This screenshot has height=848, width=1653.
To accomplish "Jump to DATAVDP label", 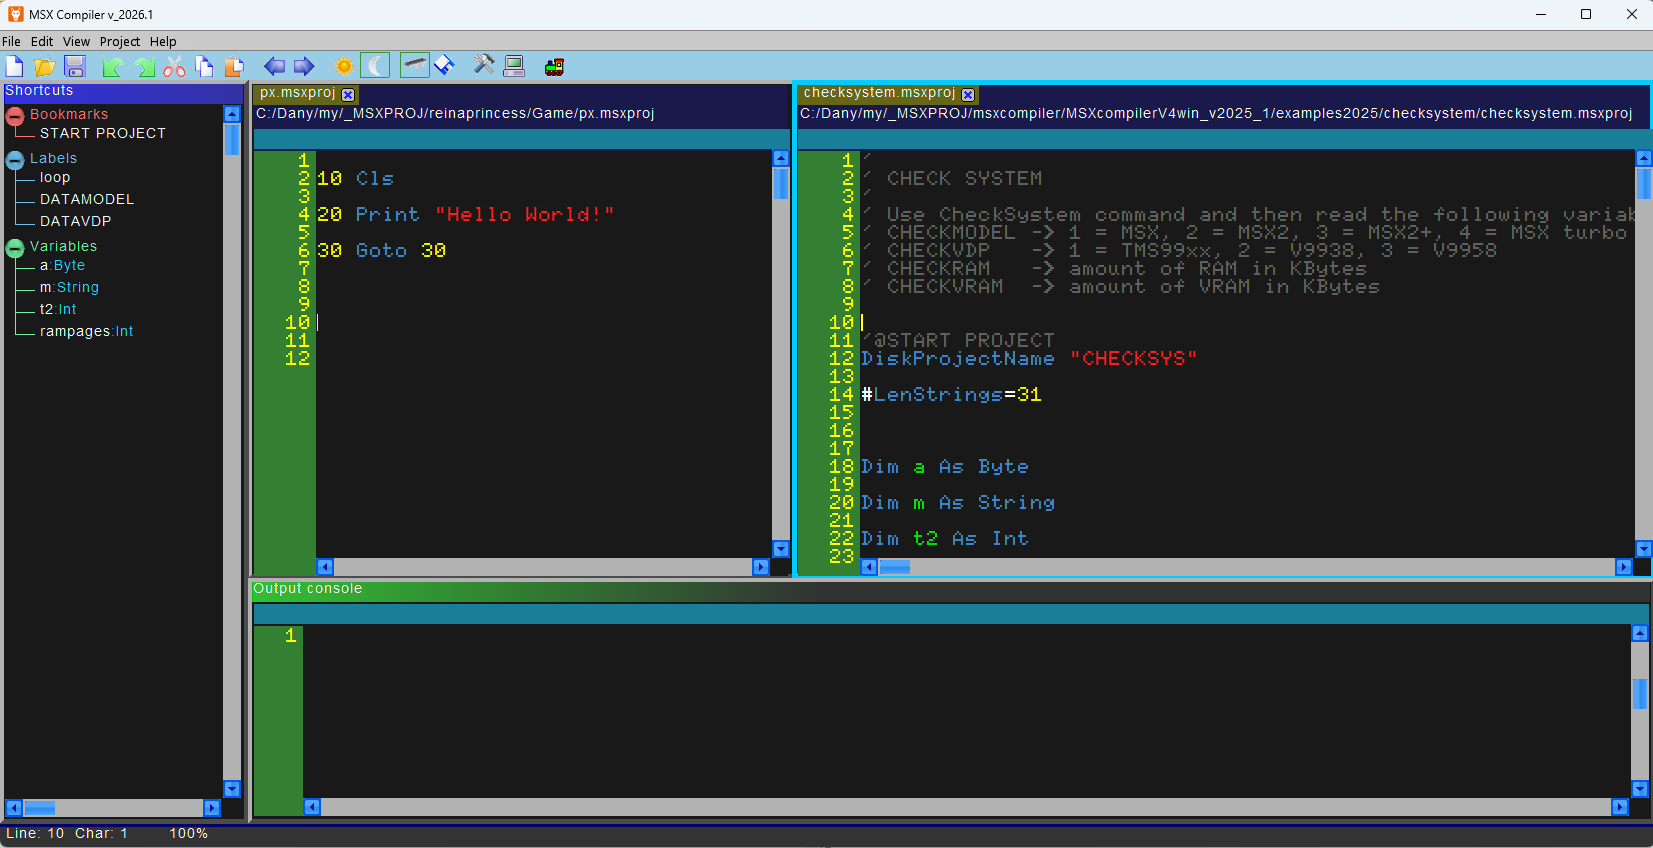I will point(76,221).
